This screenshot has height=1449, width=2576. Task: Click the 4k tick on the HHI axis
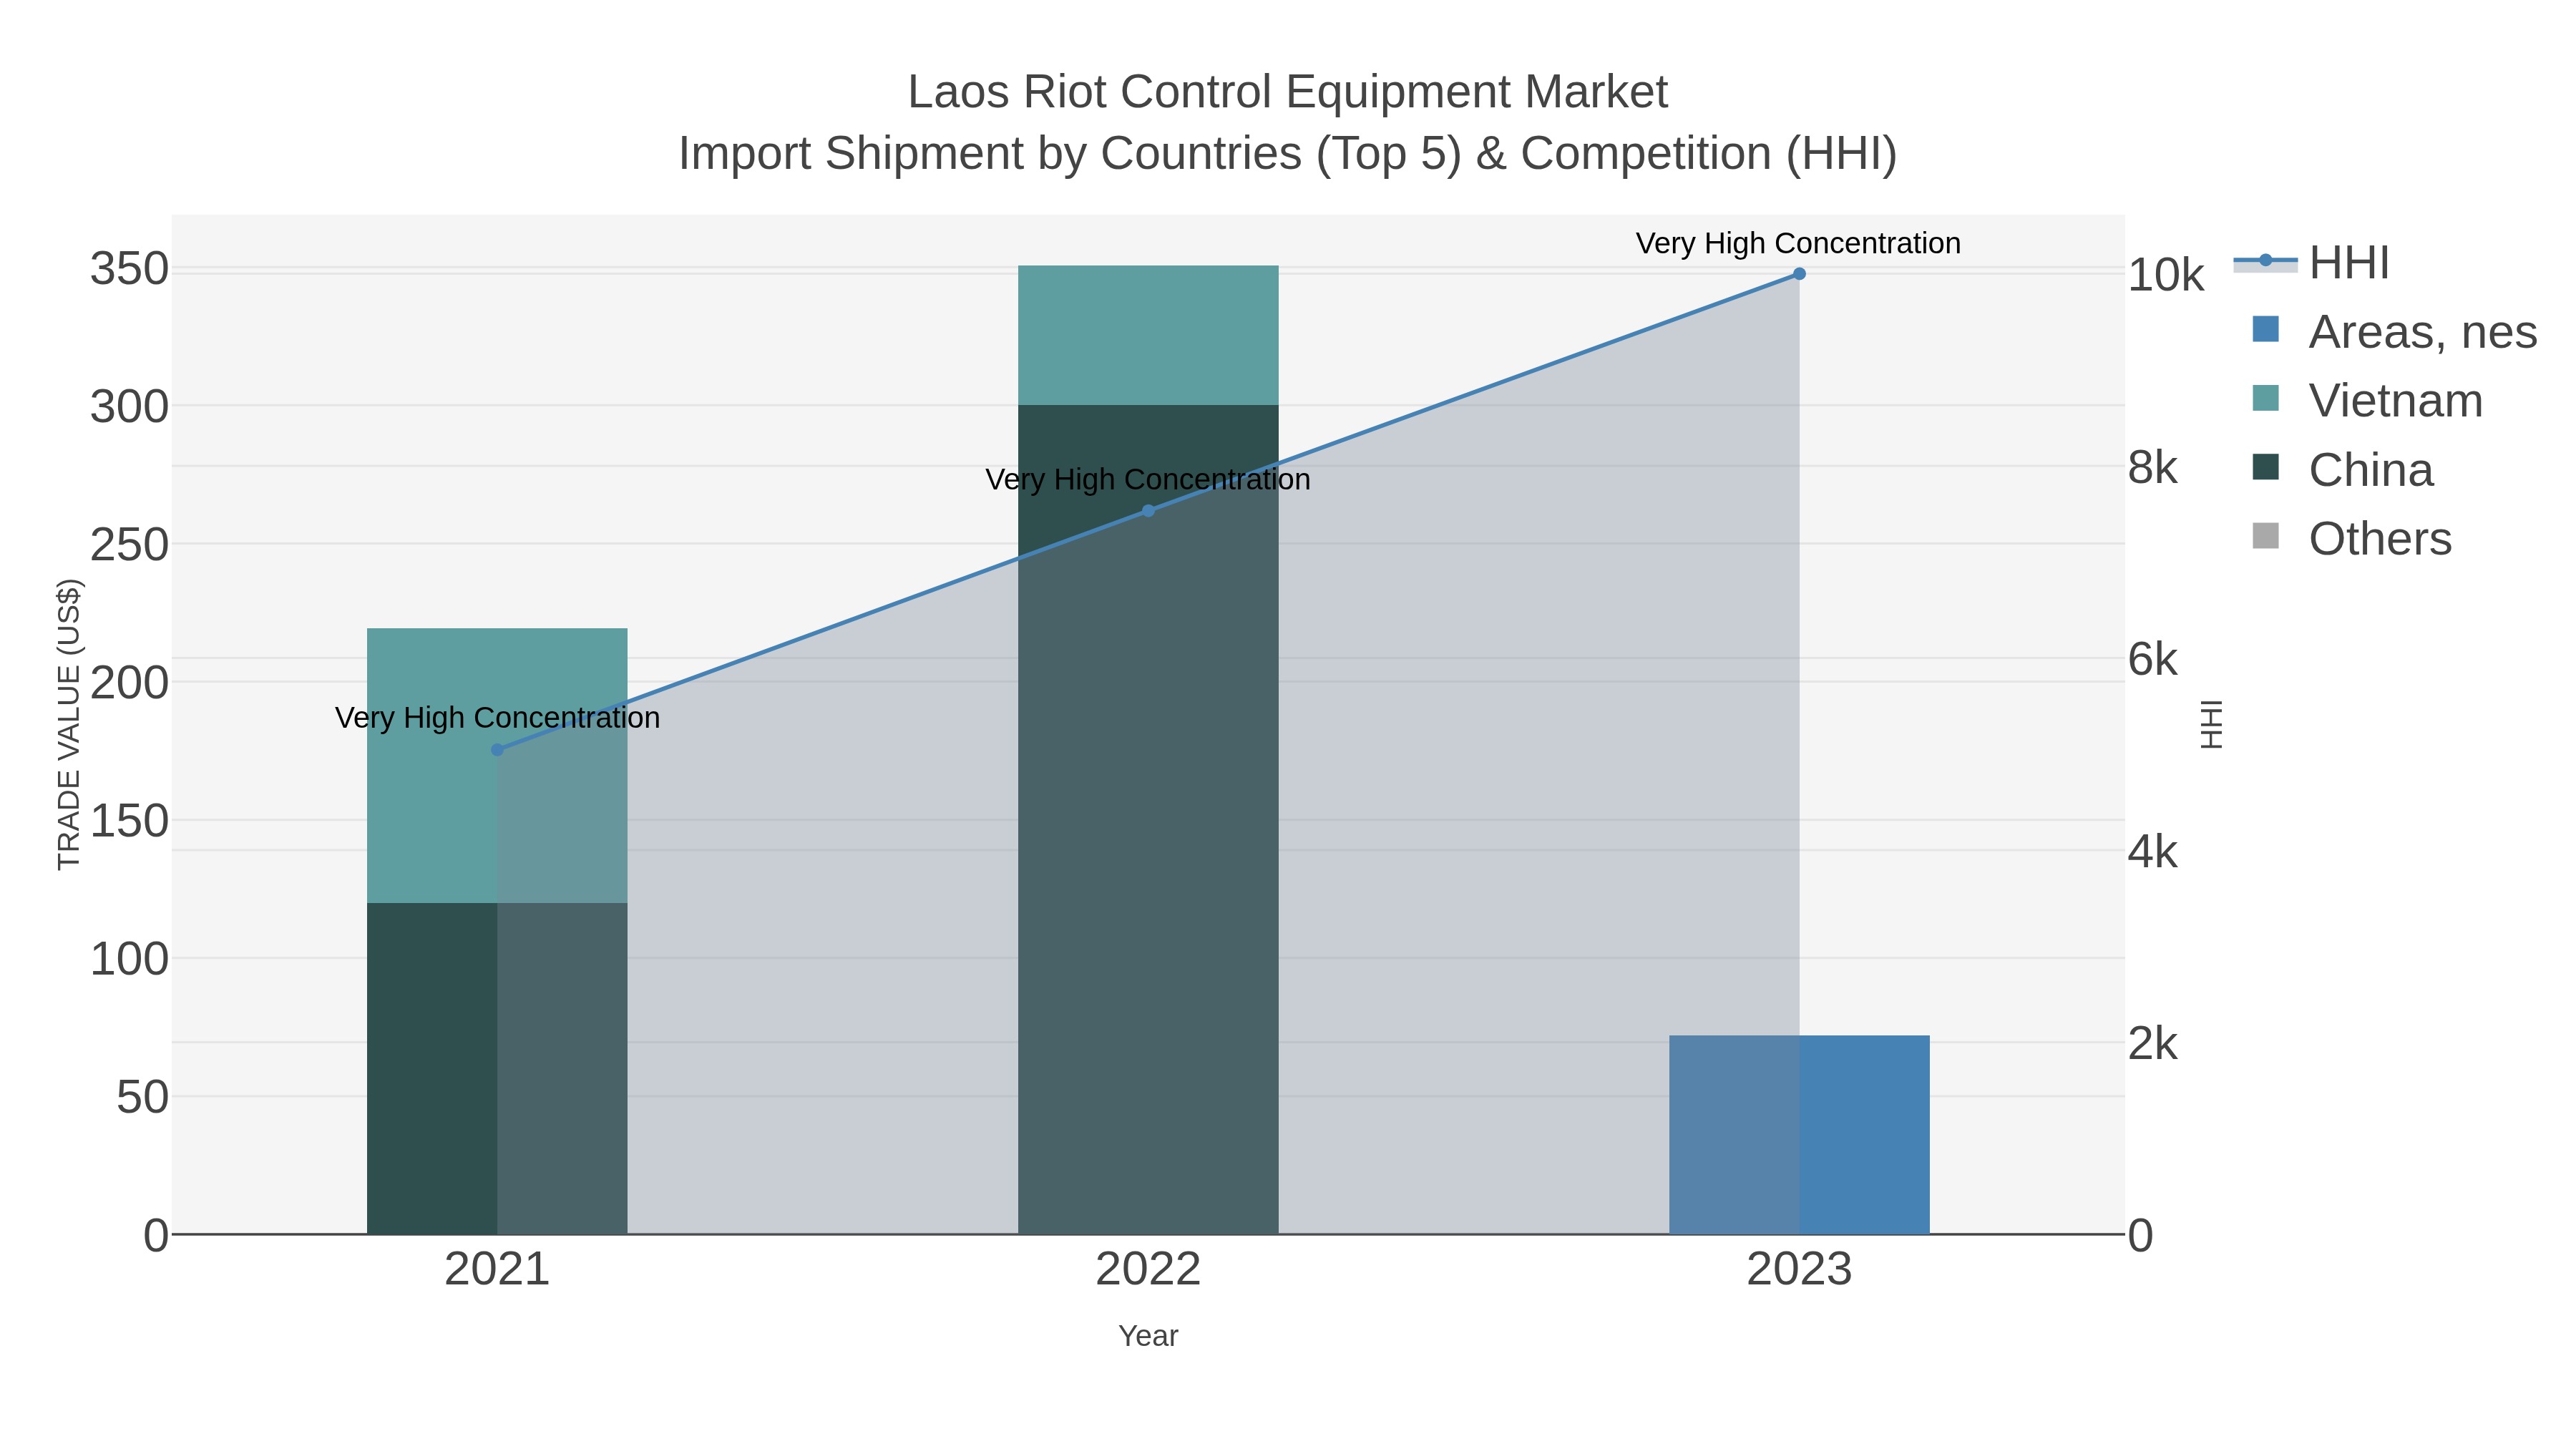tap(2152, 852)
